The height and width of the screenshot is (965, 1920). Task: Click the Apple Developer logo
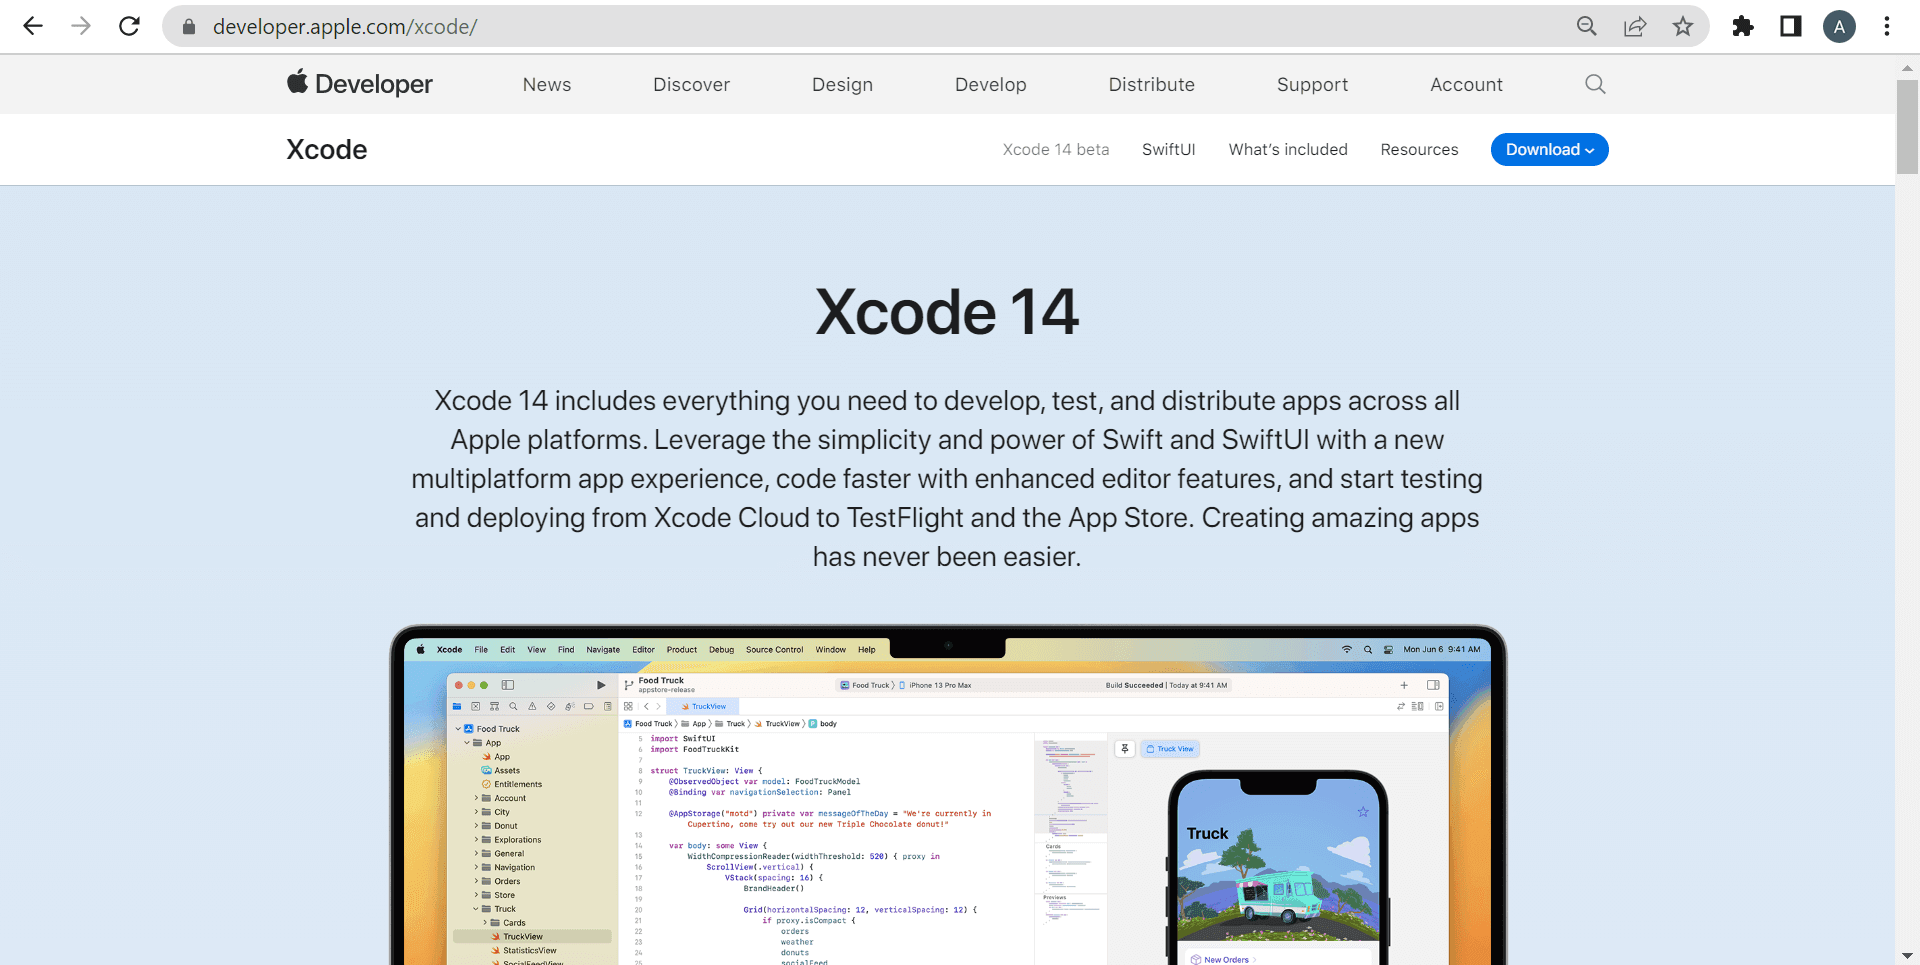tap(358, 84)
